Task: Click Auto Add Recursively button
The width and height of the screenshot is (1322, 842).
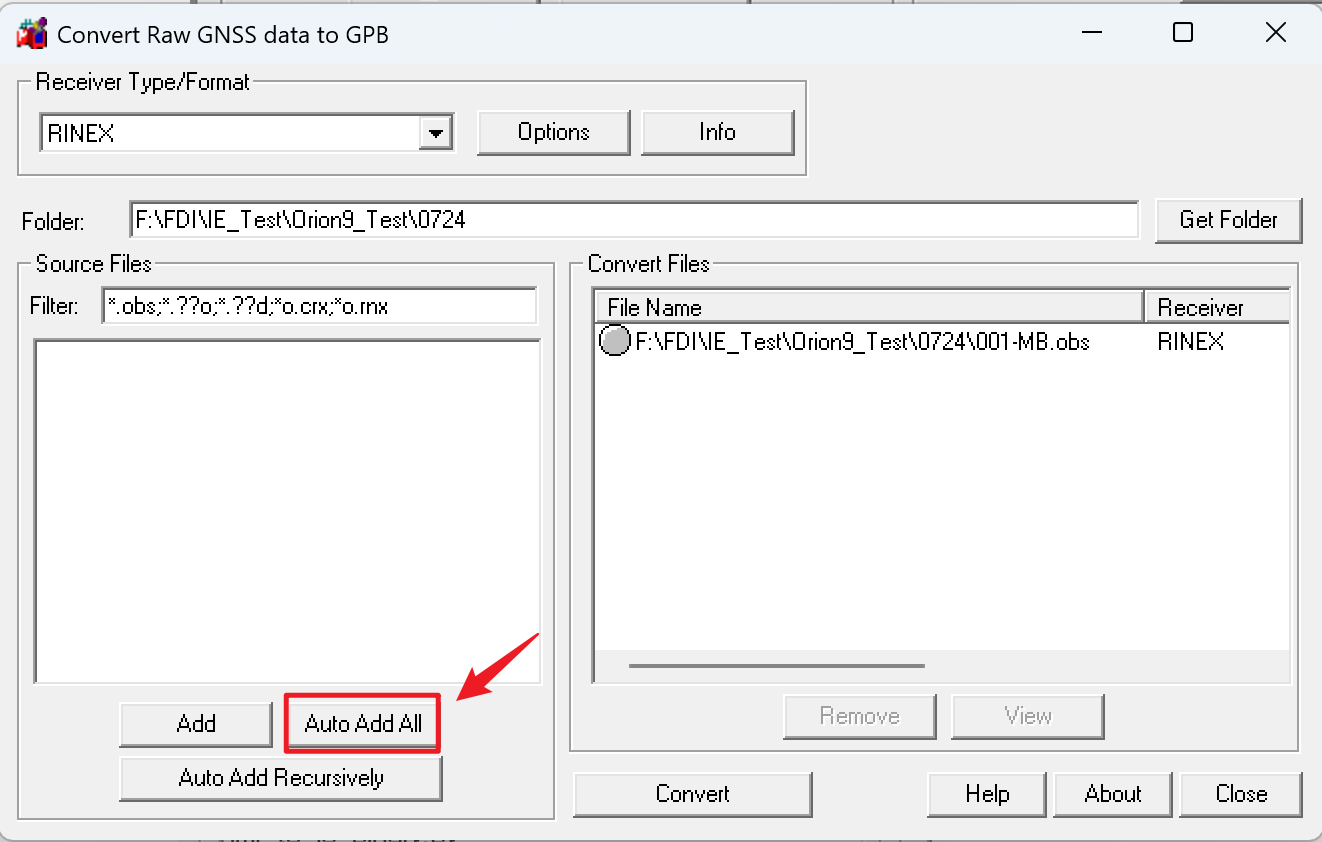Action: click(281, 778)
